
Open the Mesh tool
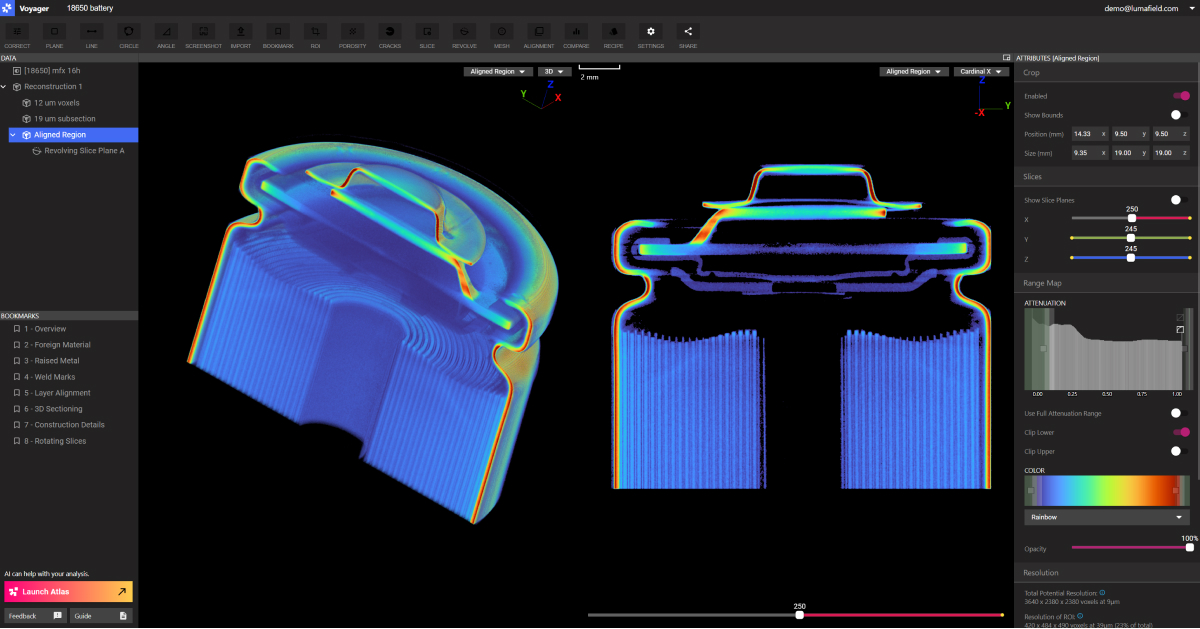(500, 35)
